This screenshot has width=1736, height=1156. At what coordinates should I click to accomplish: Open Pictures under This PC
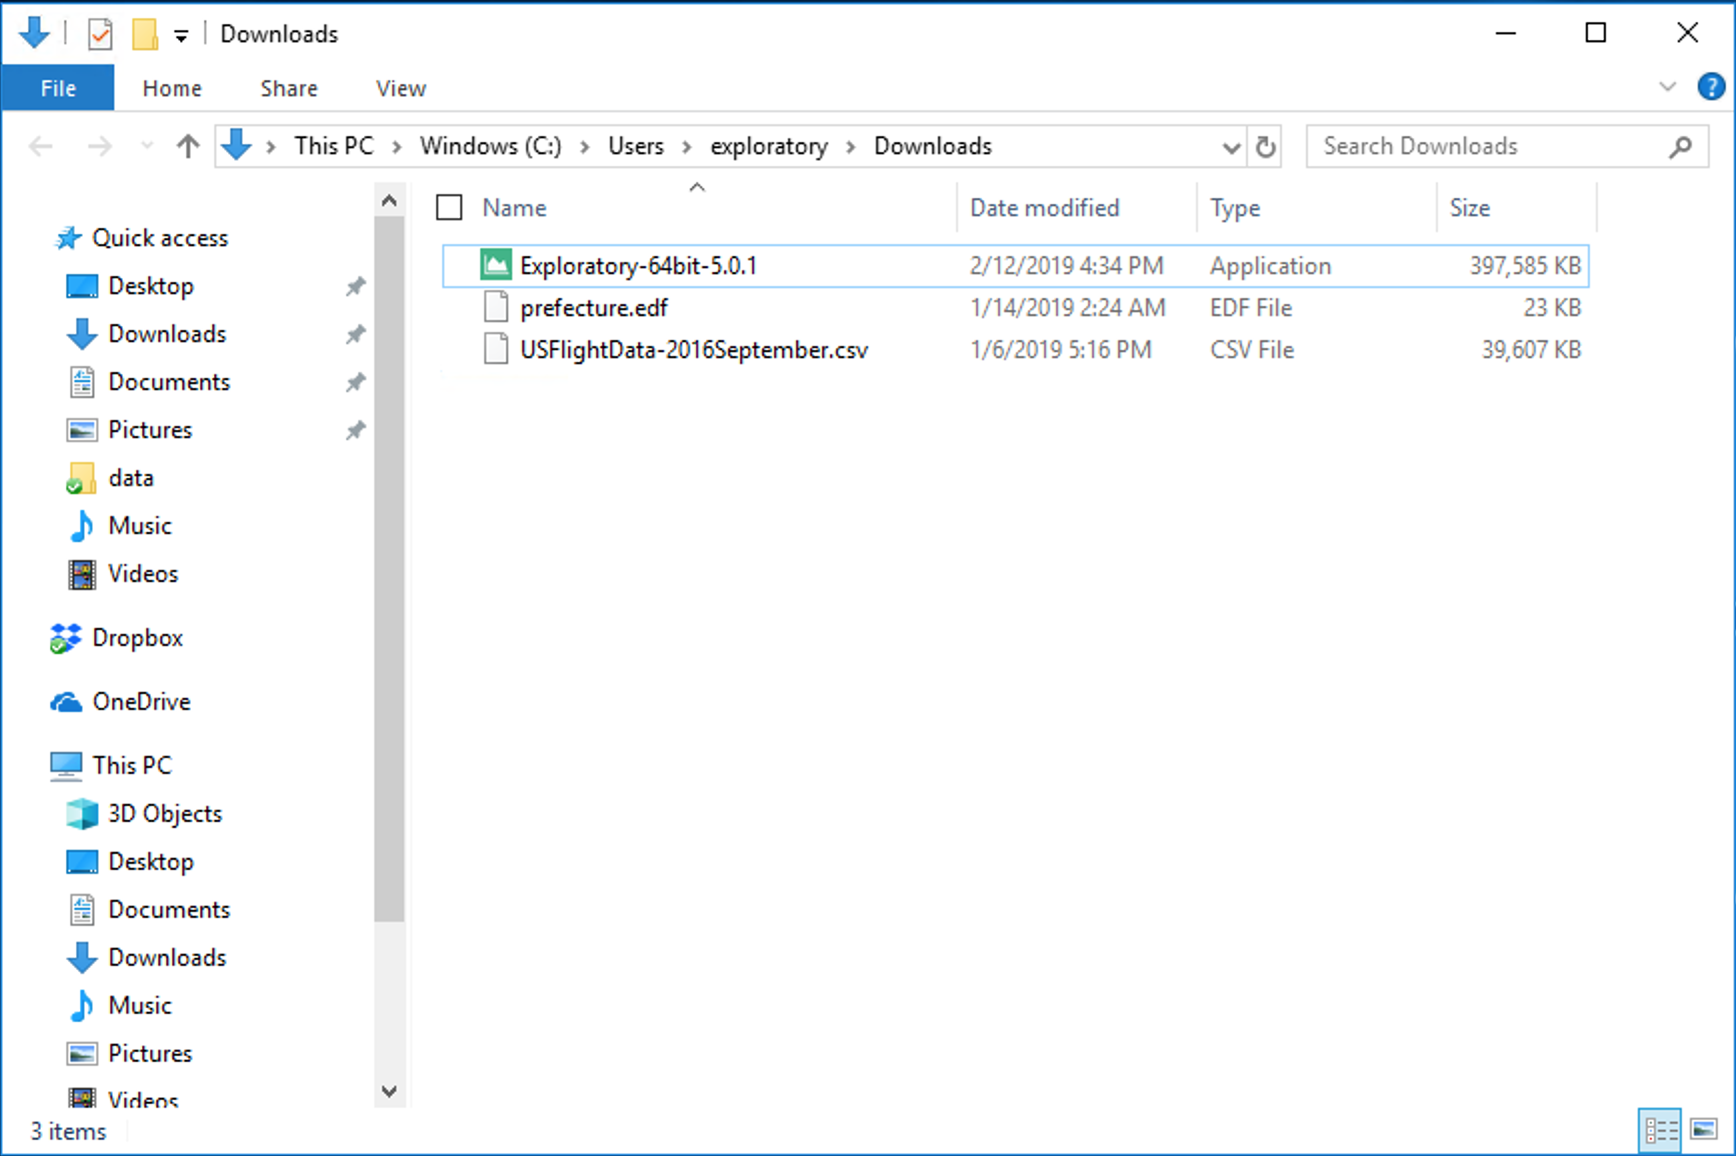click(x=150, y=1054)
